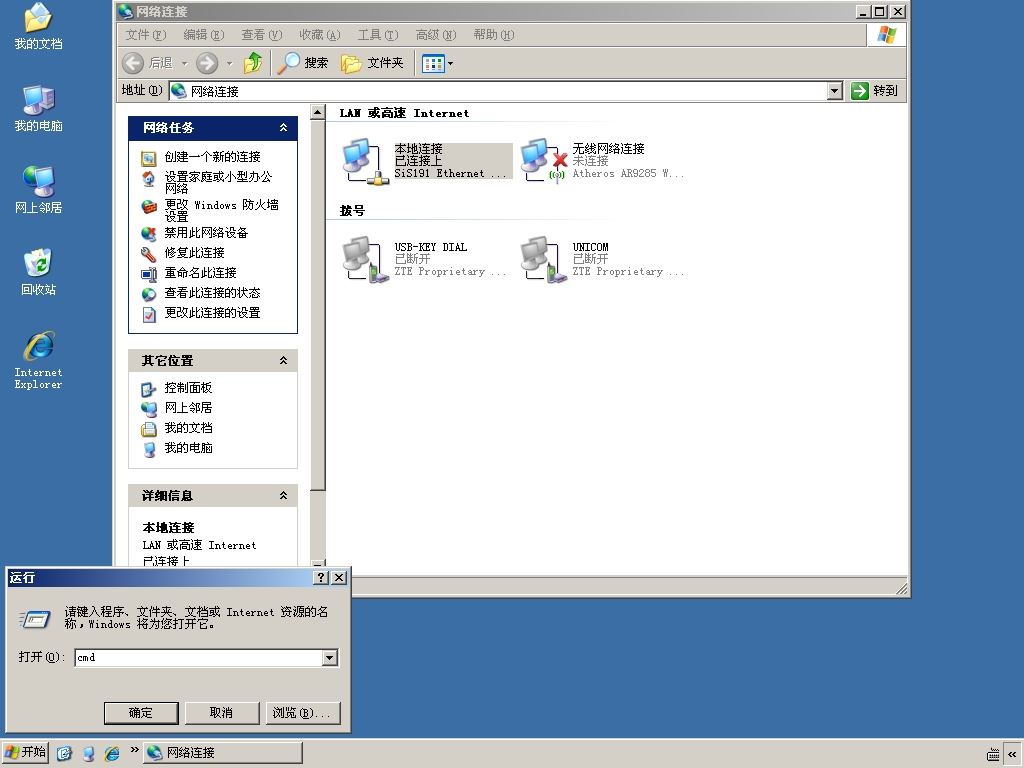Collapse the 详细信息 panel
Image resolution: width=1024 pixels, height=768 pixels.
coord(283,496)
